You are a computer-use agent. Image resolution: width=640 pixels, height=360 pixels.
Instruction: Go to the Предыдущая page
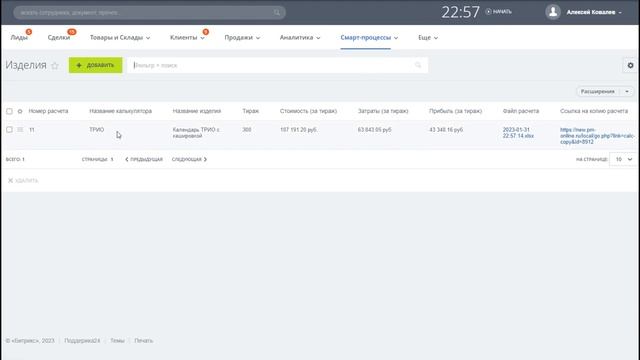pyautogui.click(x=144, y=159)
